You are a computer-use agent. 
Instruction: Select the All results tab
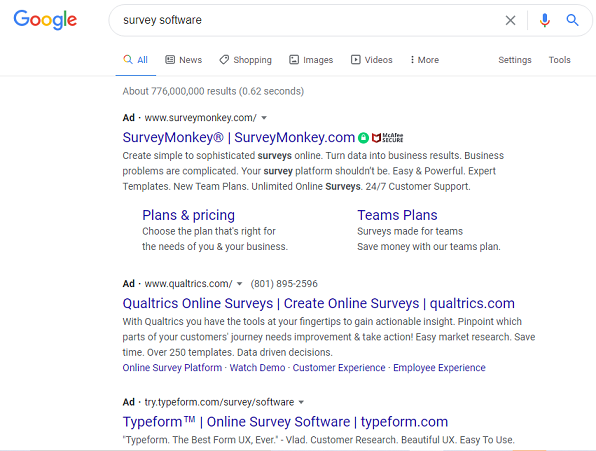(x=136, y=60)
